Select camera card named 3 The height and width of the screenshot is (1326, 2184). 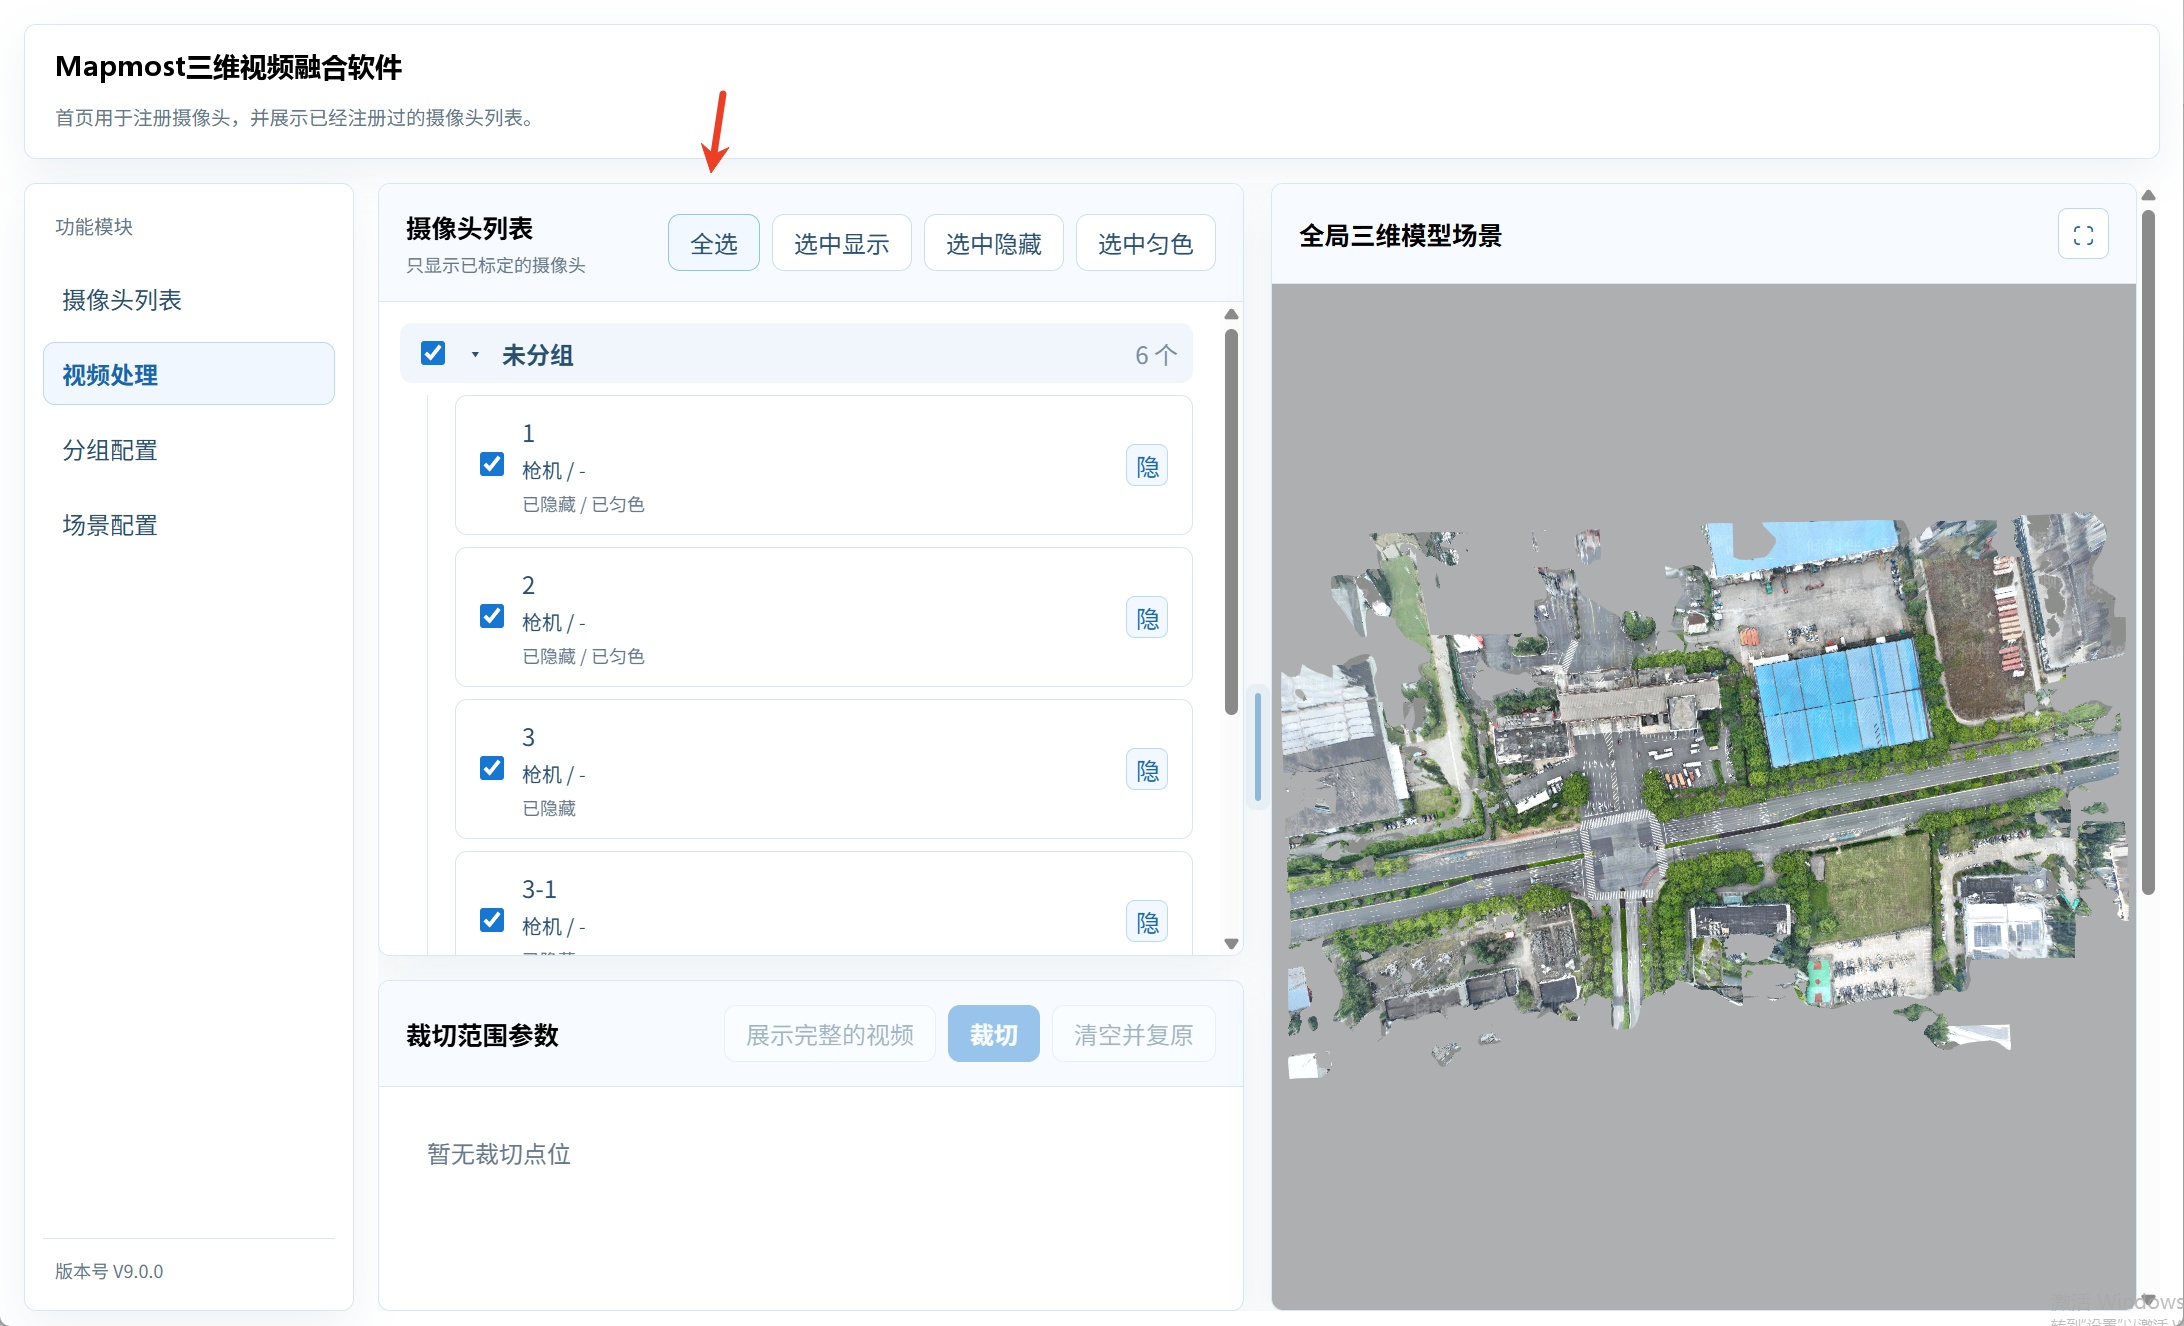tap(824, 769)
